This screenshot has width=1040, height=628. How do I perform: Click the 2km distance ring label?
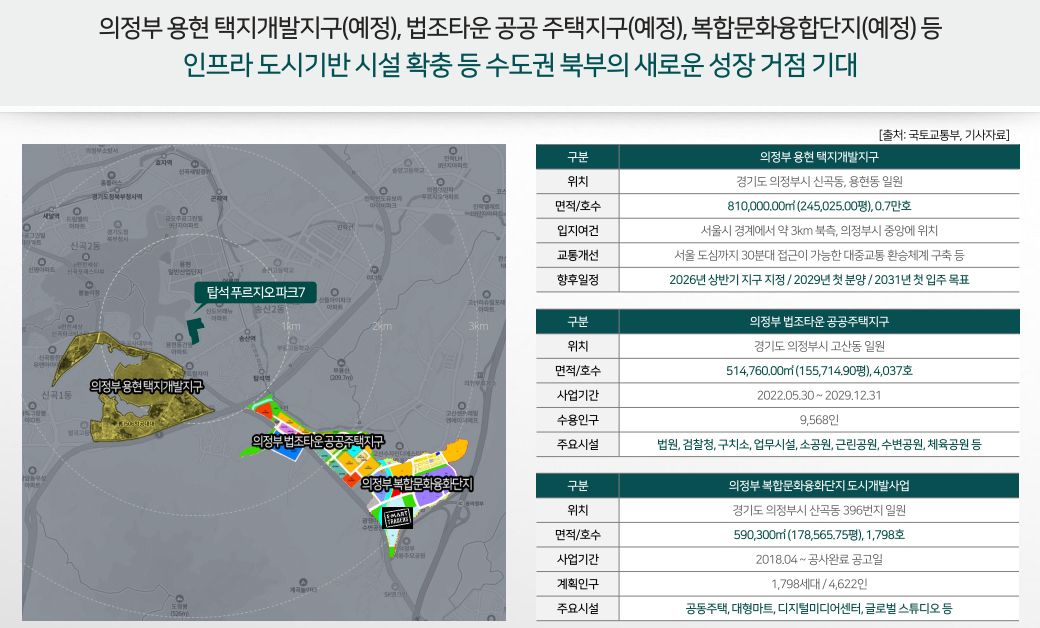pos(381,327)
